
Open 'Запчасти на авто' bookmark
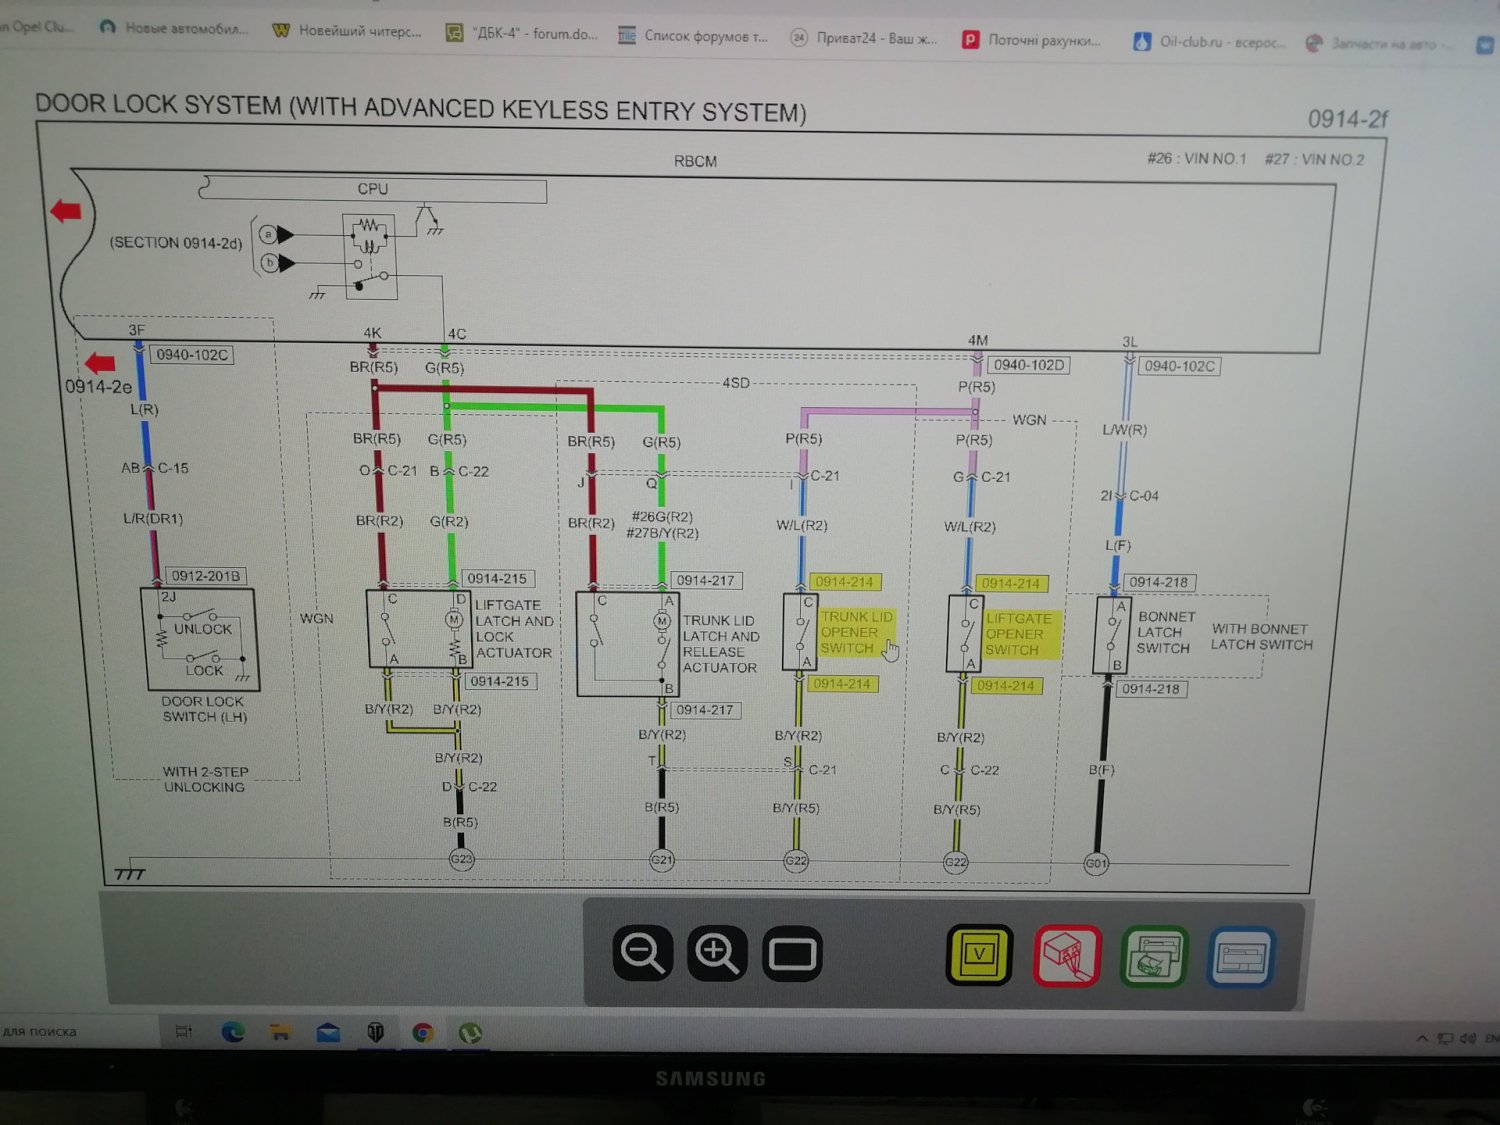(1378, 44)
